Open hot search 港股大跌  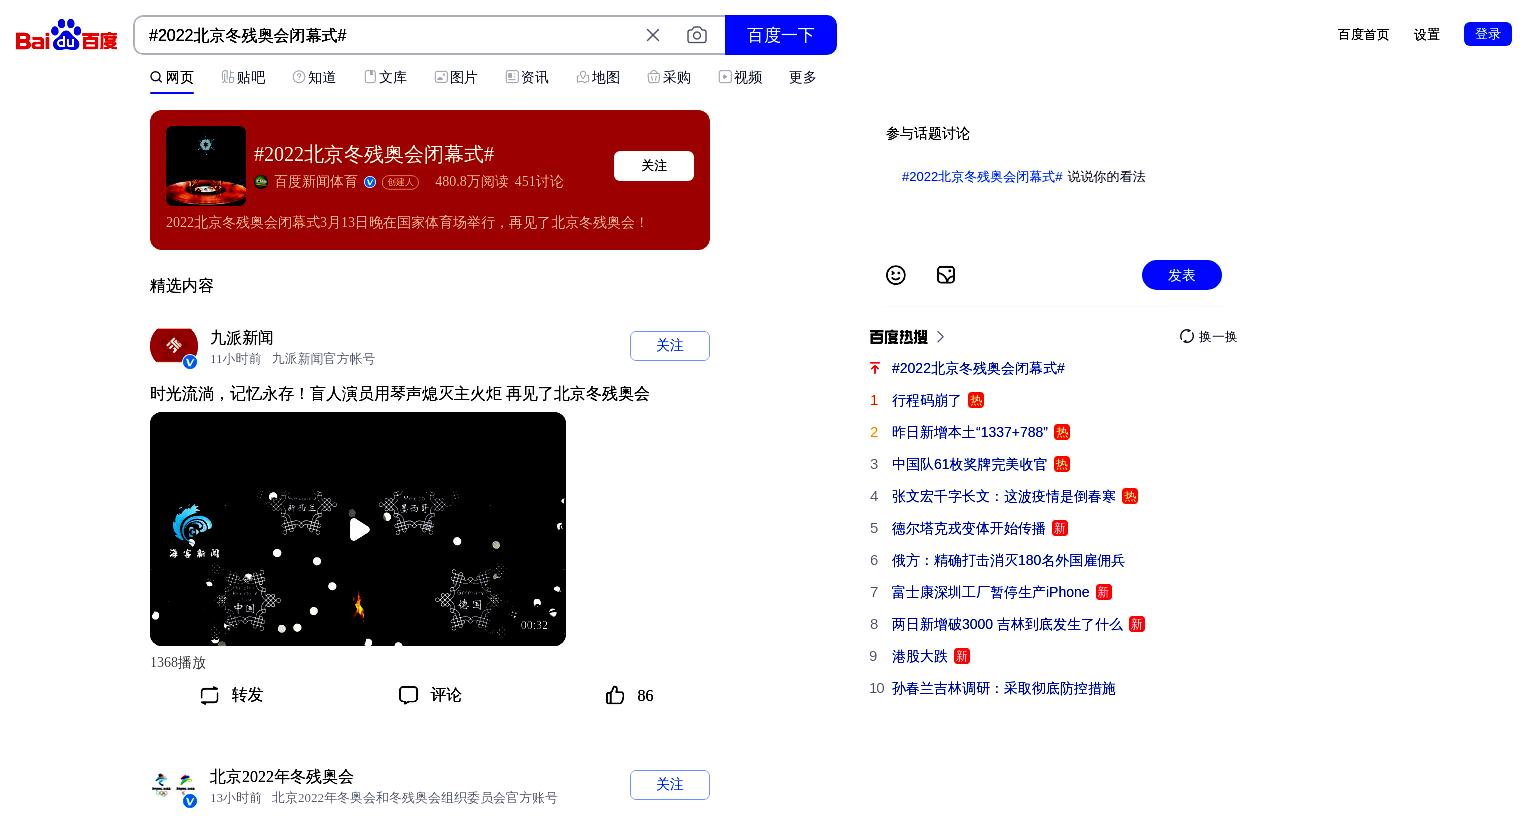point(920,656)
